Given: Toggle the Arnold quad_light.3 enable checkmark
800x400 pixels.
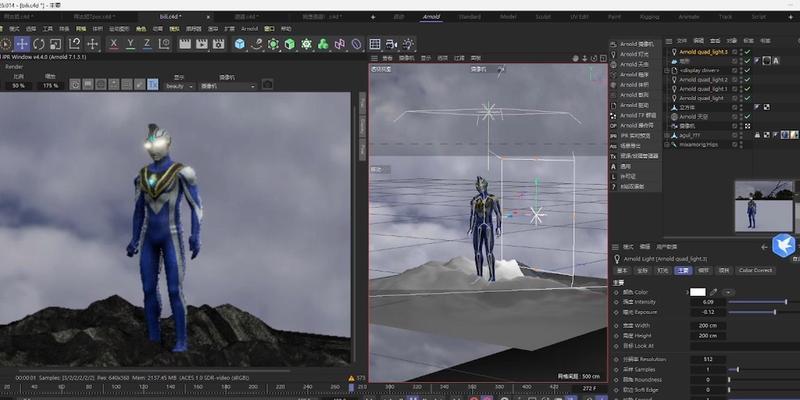Looking at the screenshot, I should (747, 52).
